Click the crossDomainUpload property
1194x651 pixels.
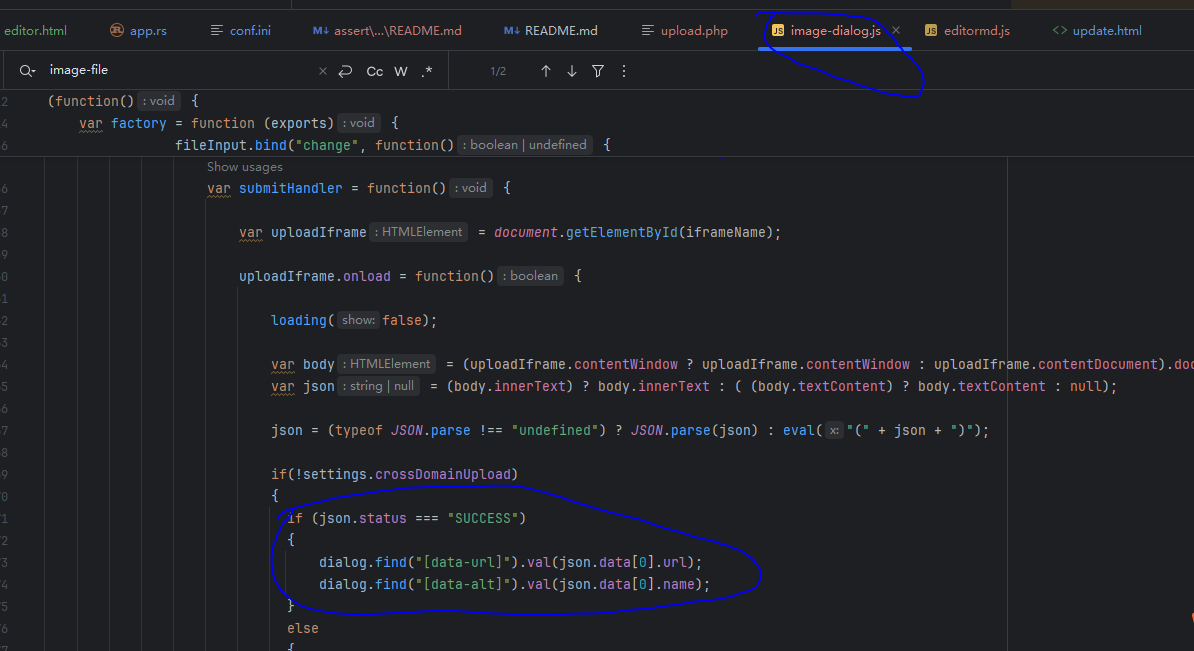[x=442, y=474]
